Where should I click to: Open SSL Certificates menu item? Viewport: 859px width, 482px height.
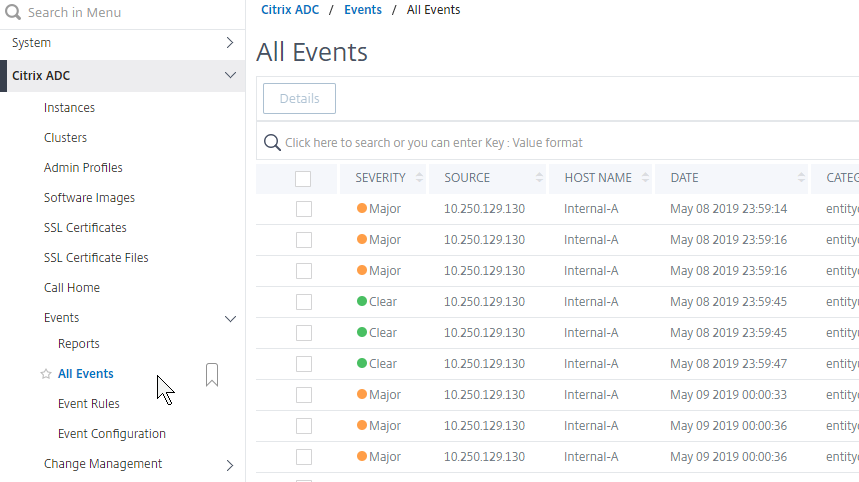(85, 228)
